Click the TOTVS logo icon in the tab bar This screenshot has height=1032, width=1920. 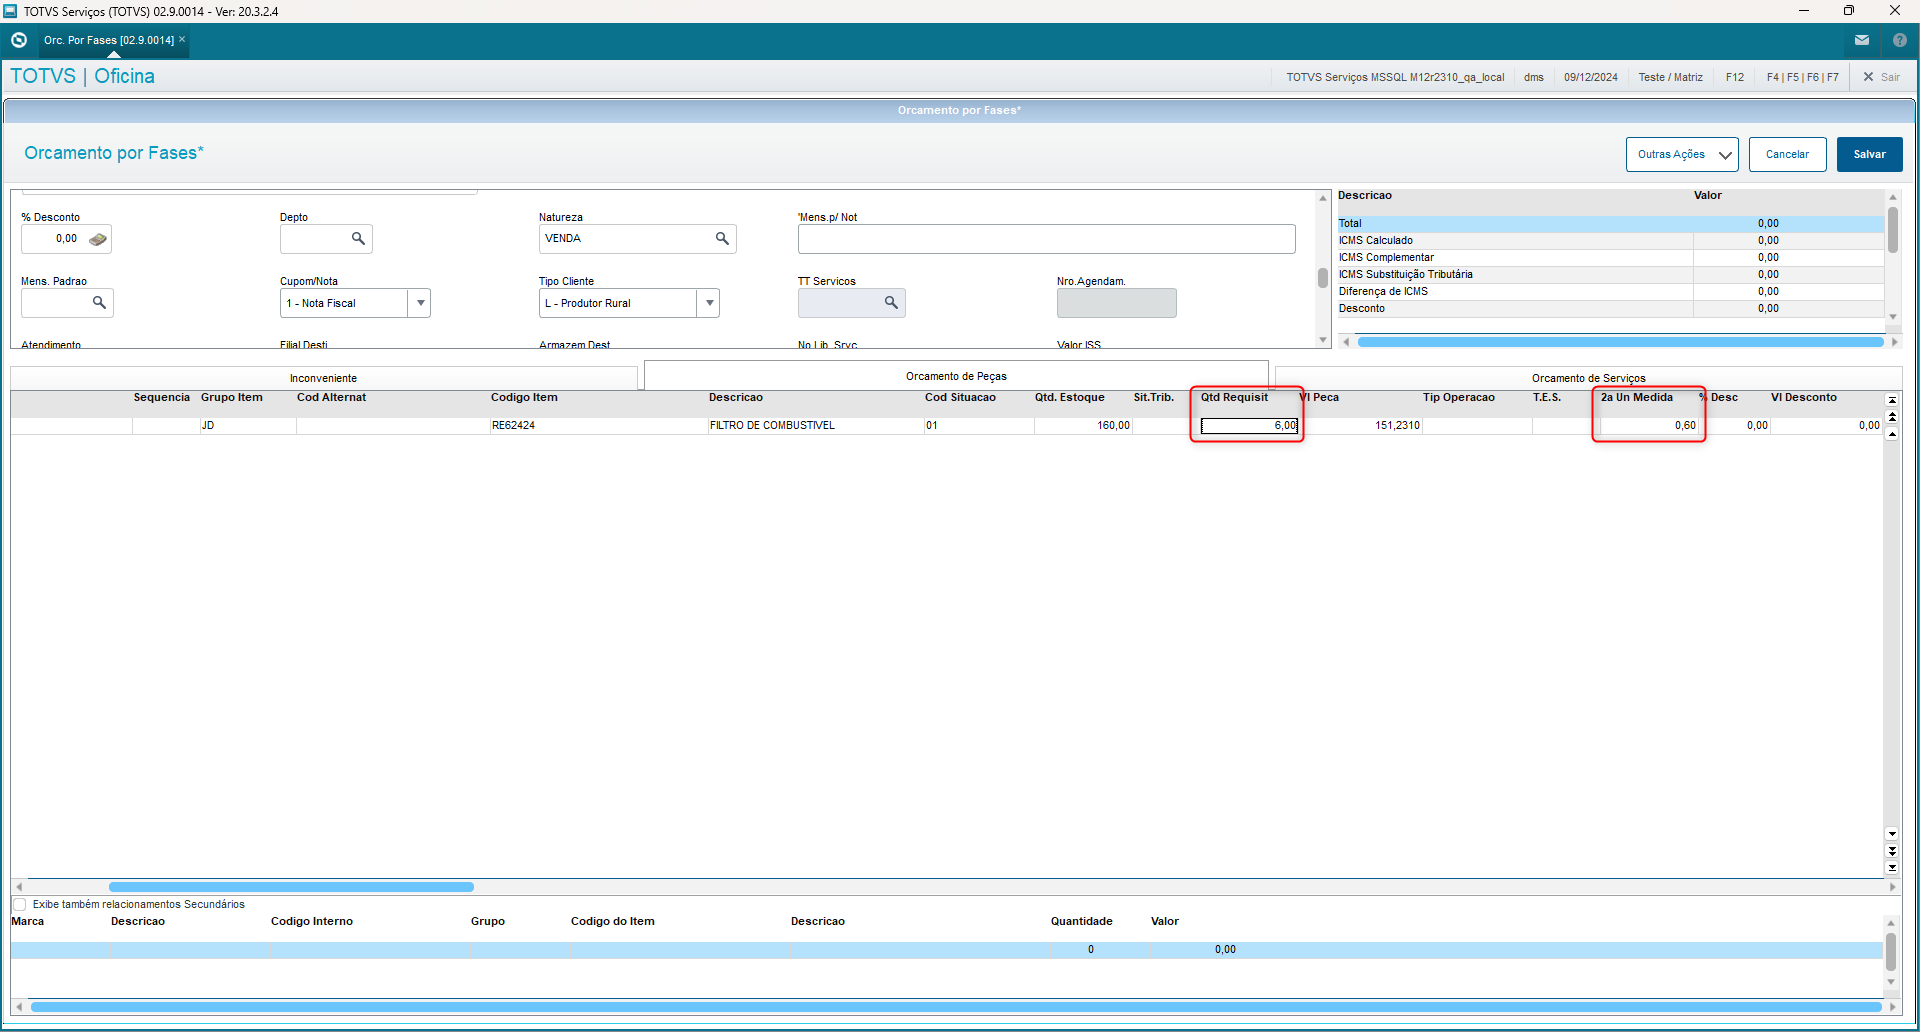coord(19,40)
